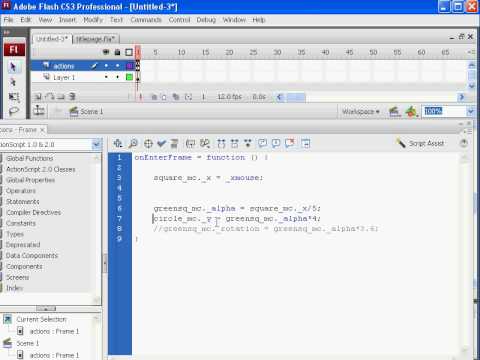Expand the Global Functions category
Image resolution: width=480 pixels, height=360 pixels.
pyautogui.click(x=29, y=158)
